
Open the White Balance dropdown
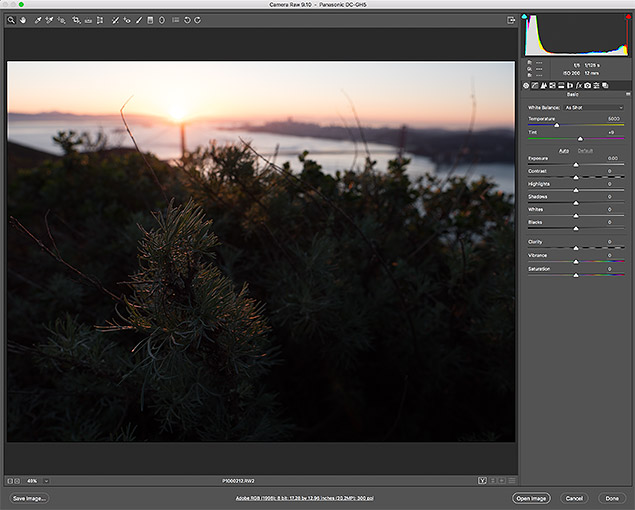tap(593, 107)
